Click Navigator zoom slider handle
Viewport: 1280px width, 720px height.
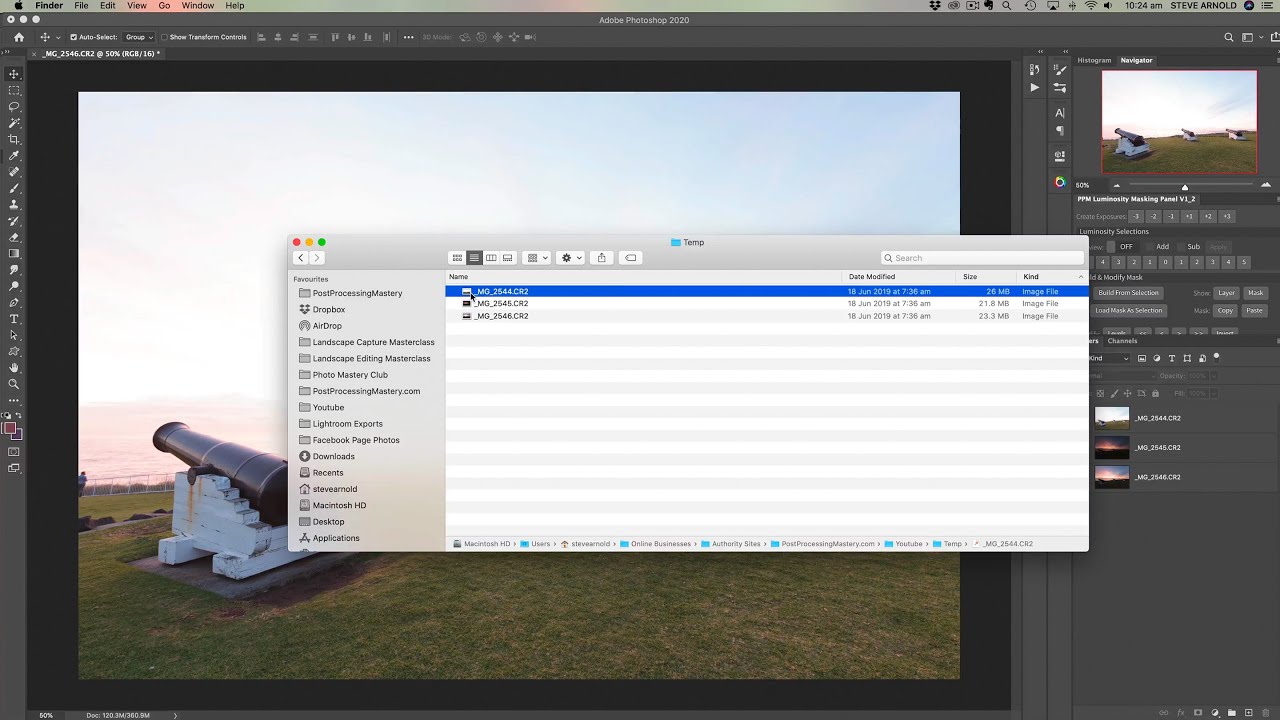(1185, 186)
